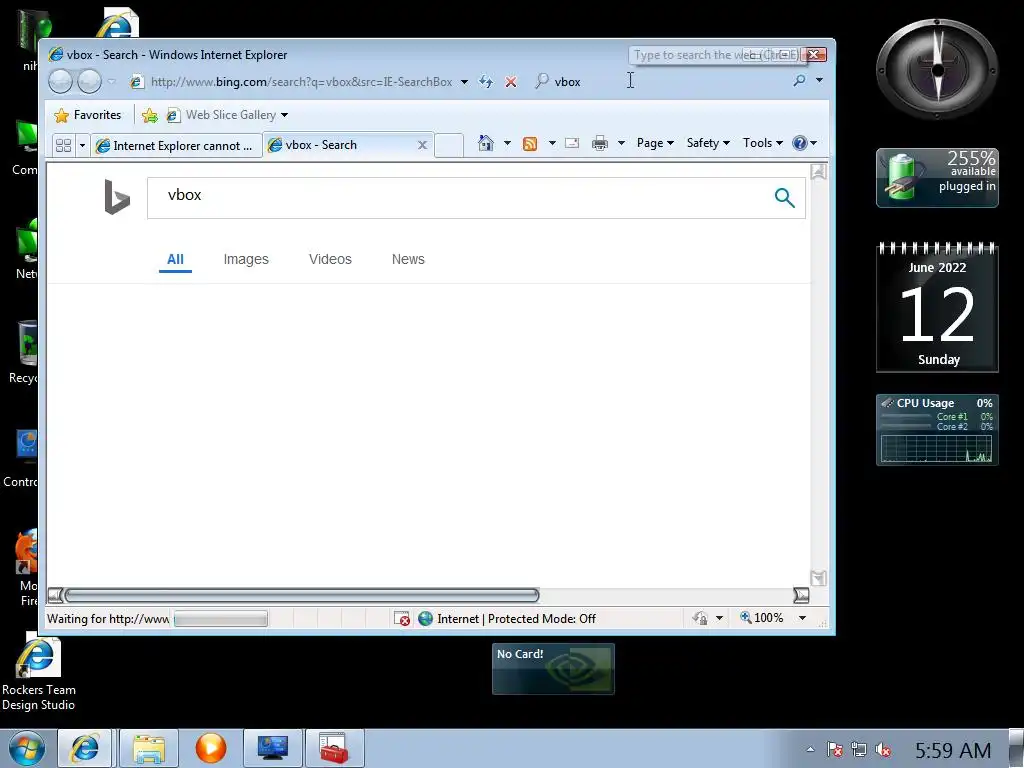
Task: Go to News results on Bing
Action: (408, 259)
